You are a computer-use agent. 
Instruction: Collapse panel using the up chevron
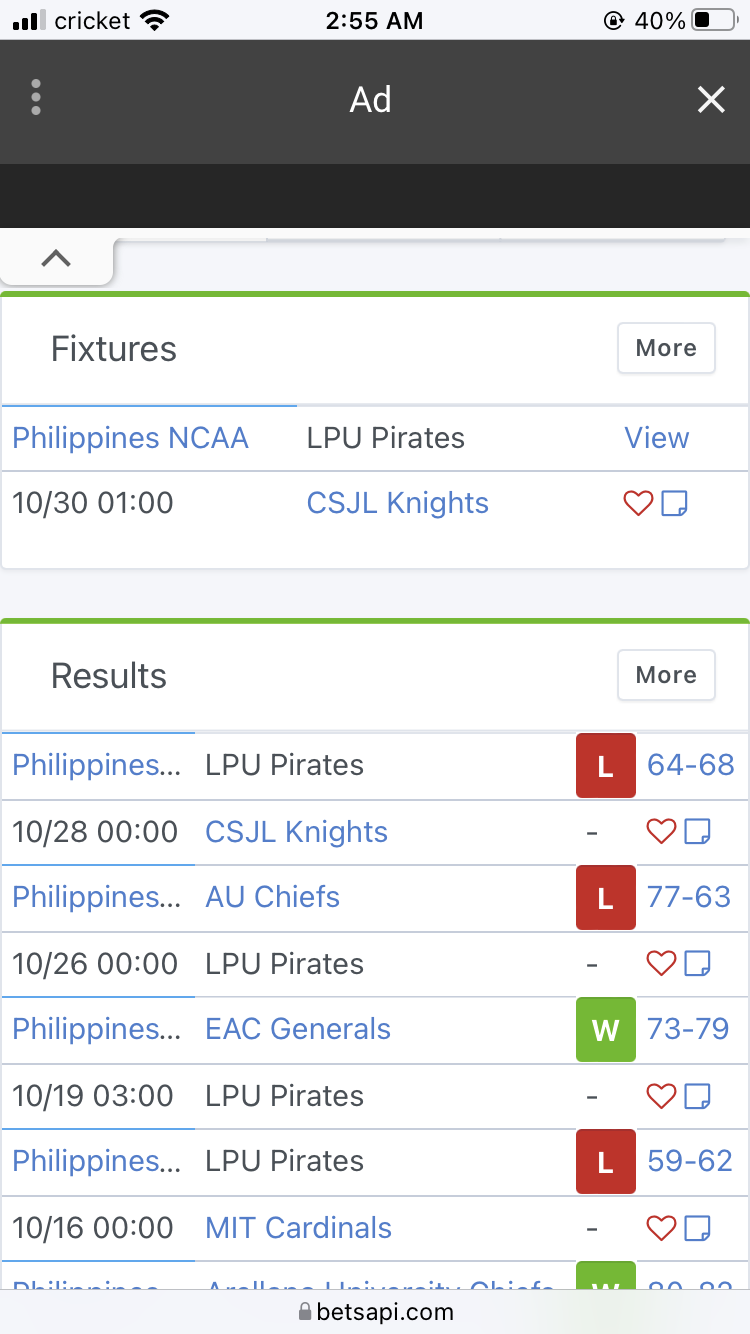pyautogui.click(x=56, y=258)
